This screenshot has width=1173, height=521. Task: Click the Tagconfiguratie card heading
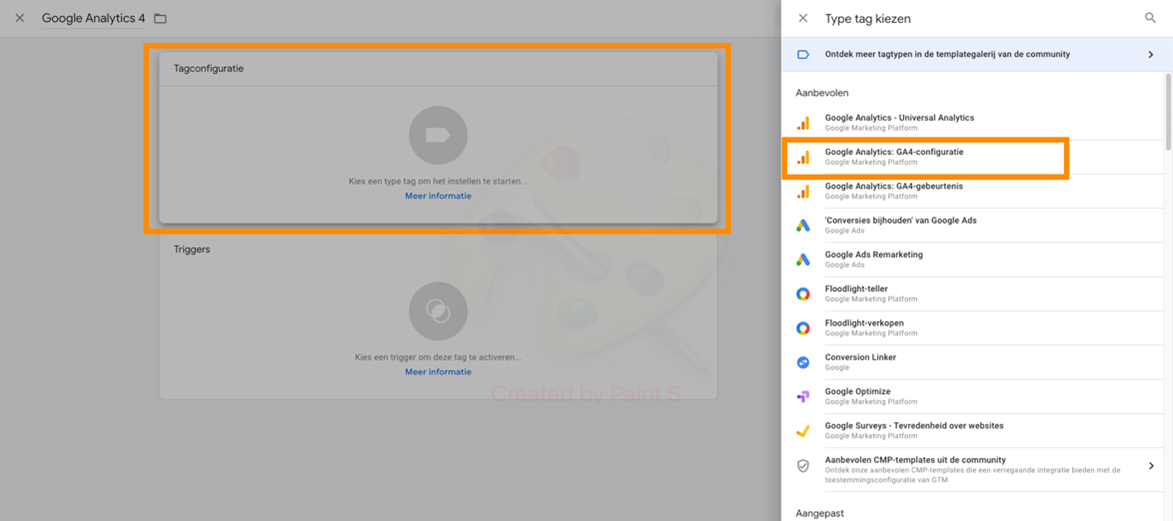pyautogui.click(x=209, y=69)
